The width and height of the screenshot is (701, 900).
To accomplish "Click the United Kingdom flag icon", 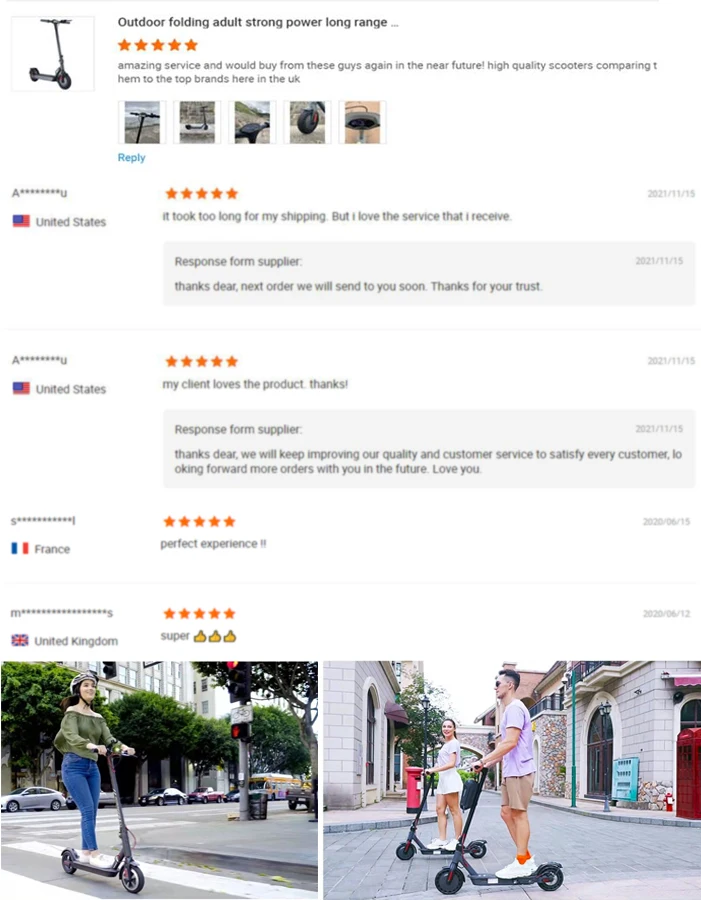I will (20, 640).
